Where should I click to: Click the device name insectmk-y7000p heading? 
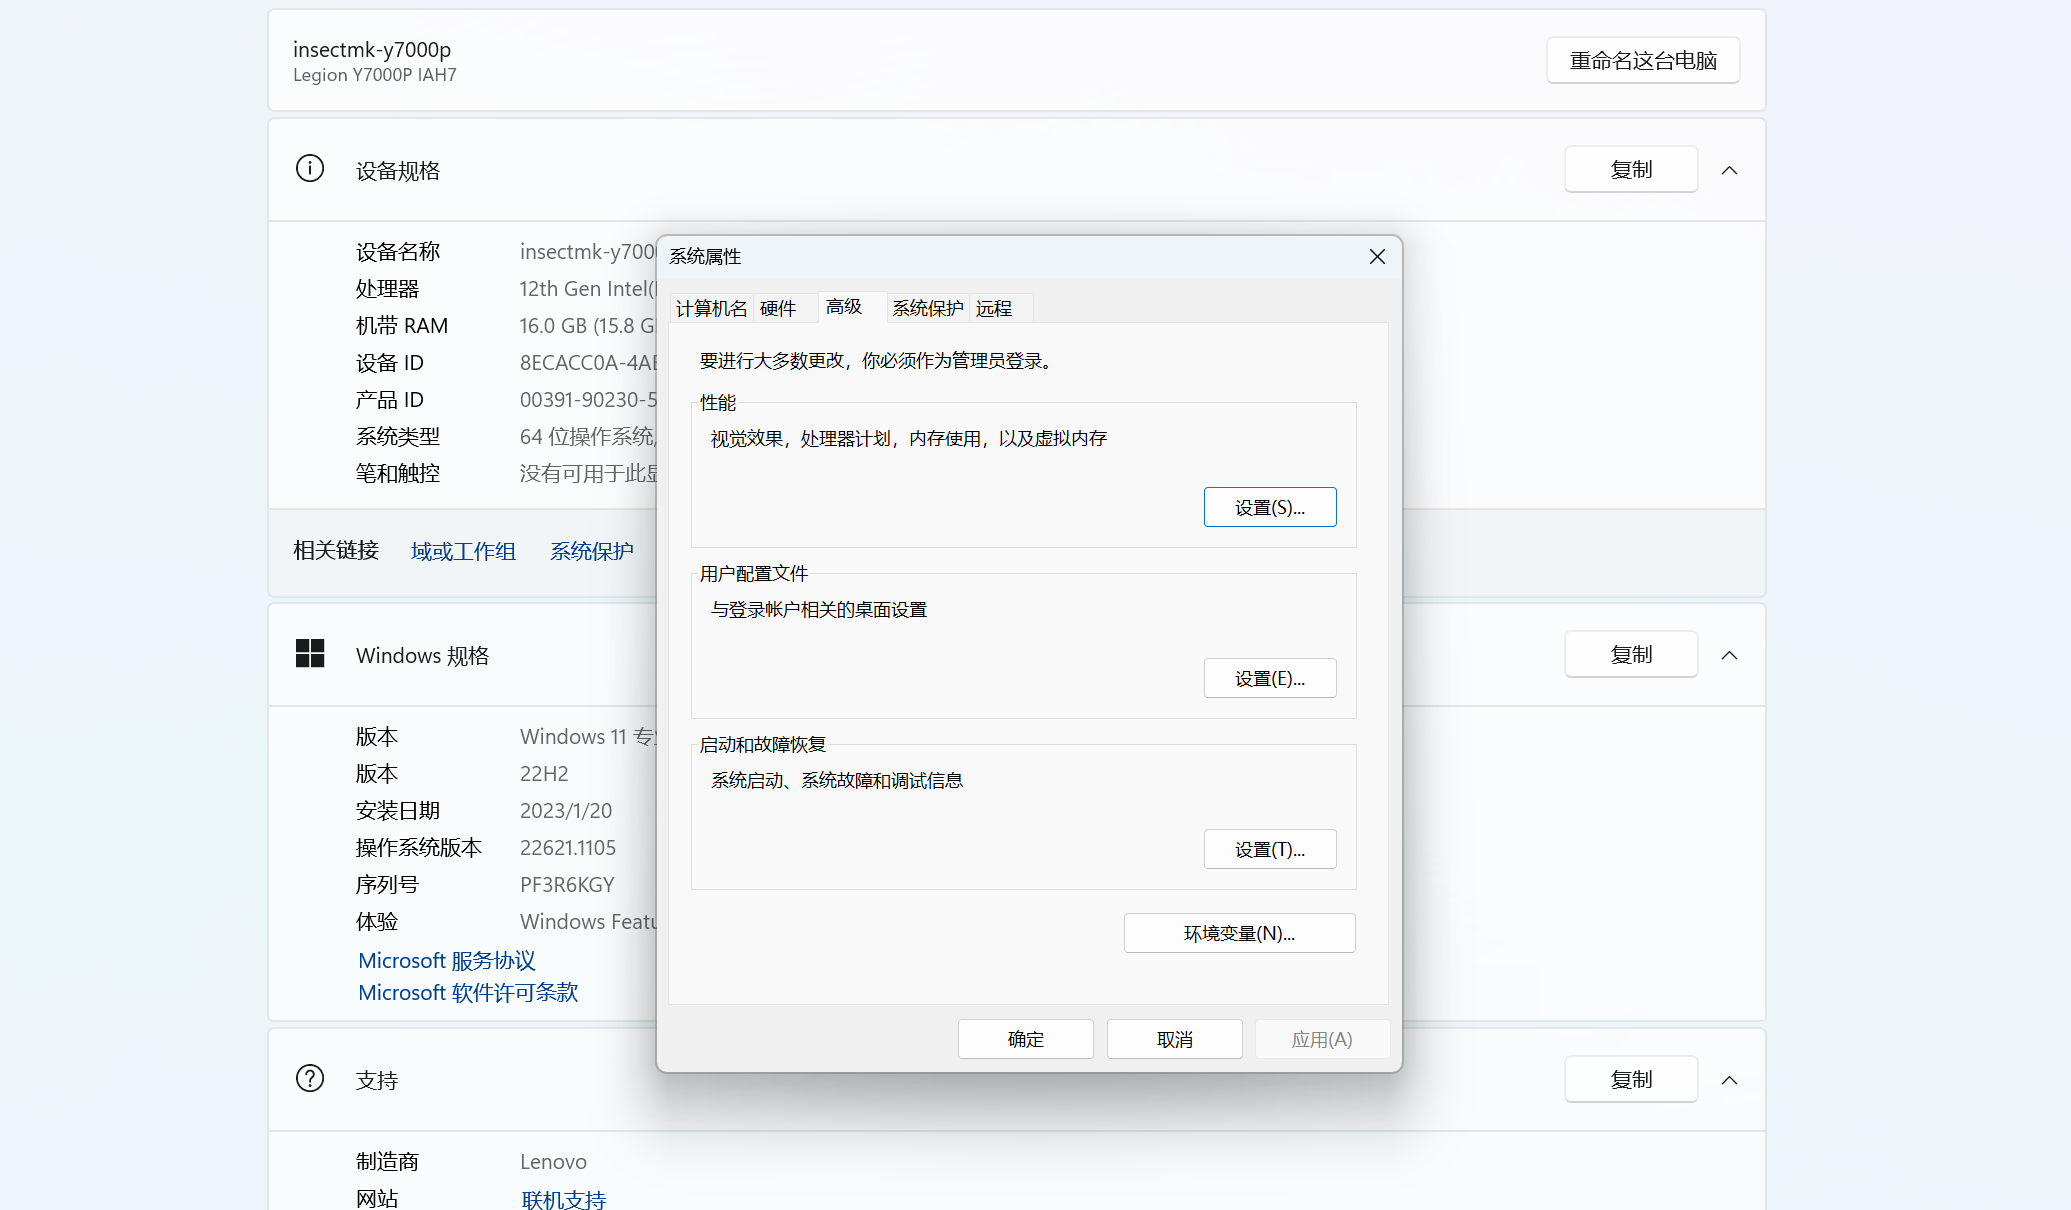[372, 49]
